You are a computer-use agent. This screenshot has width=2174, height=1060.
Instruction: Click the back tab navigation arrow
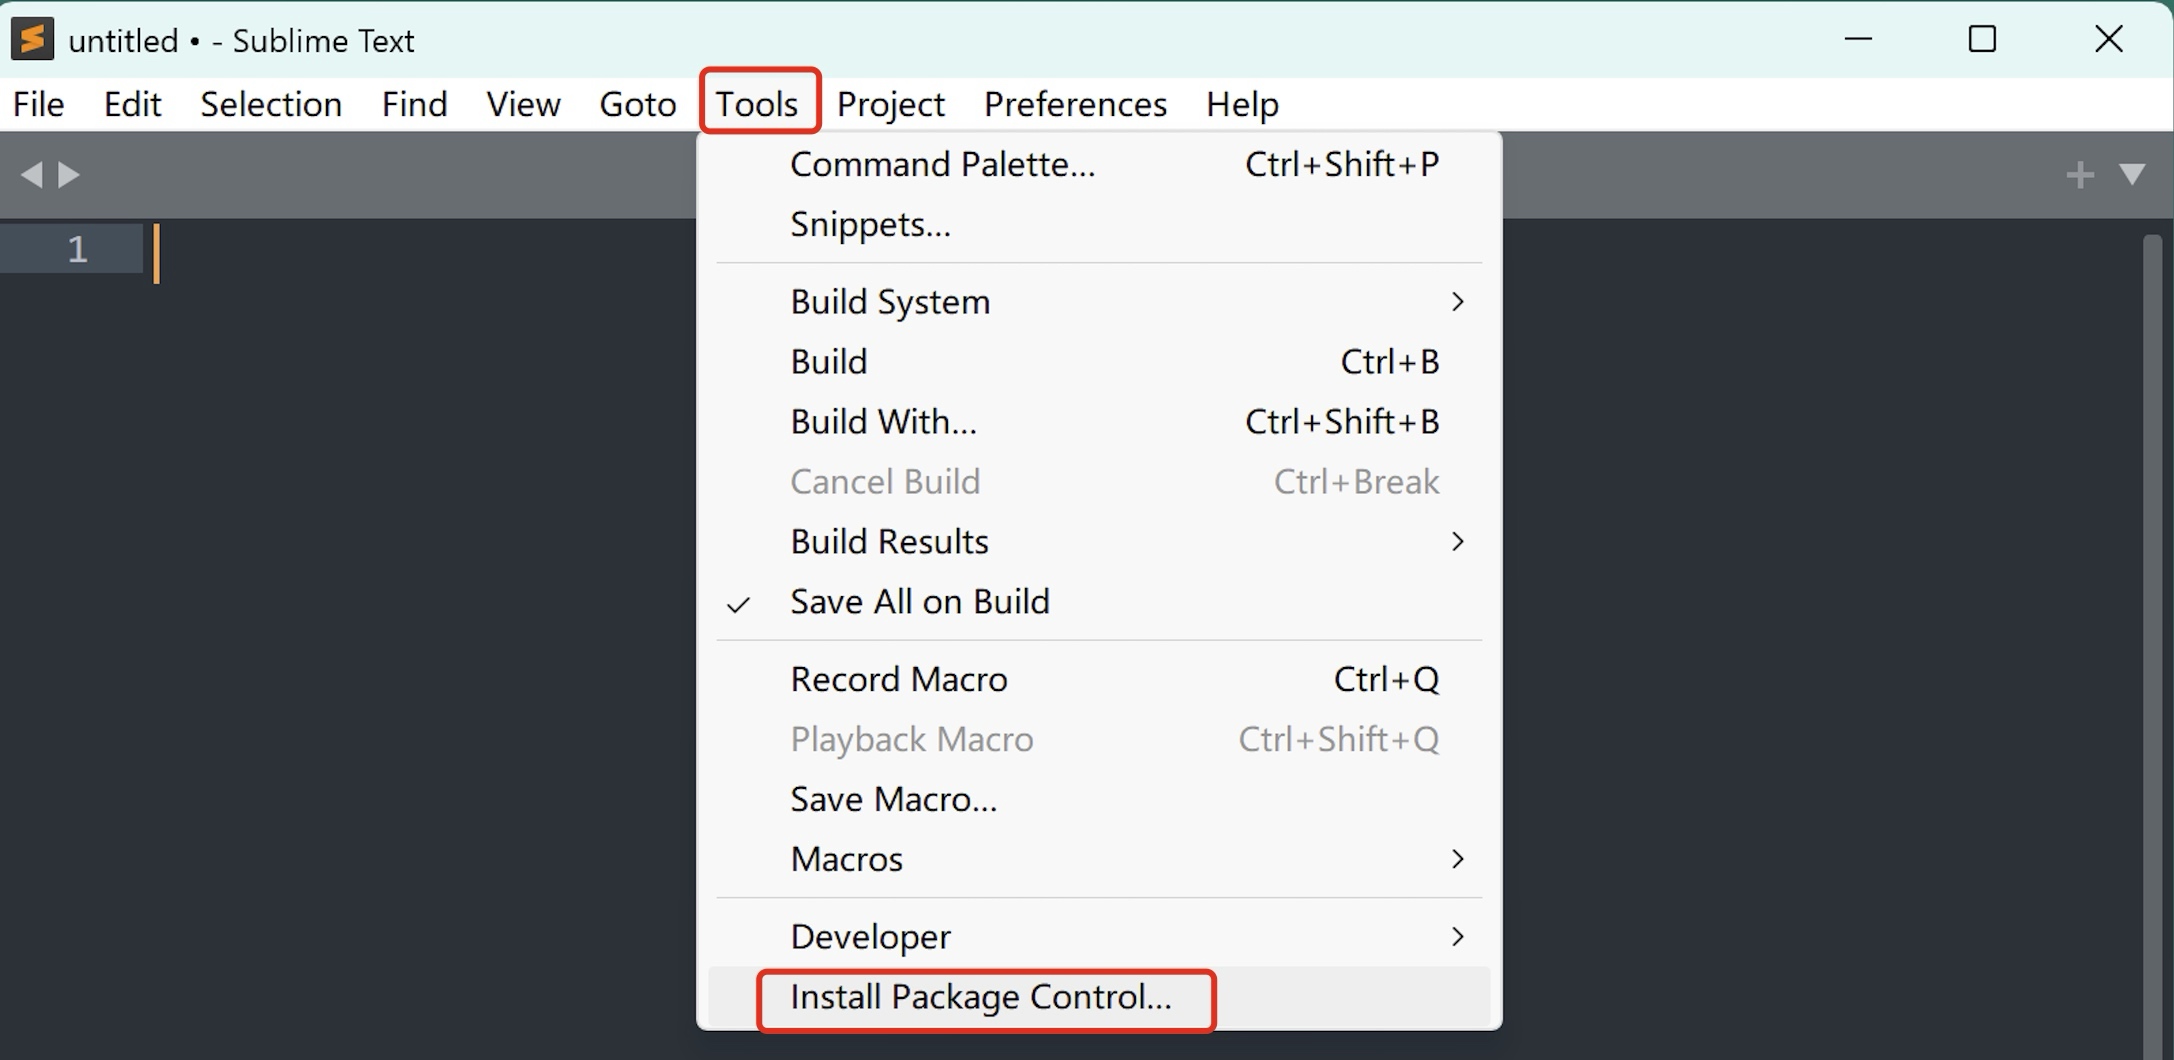[31, 175]
